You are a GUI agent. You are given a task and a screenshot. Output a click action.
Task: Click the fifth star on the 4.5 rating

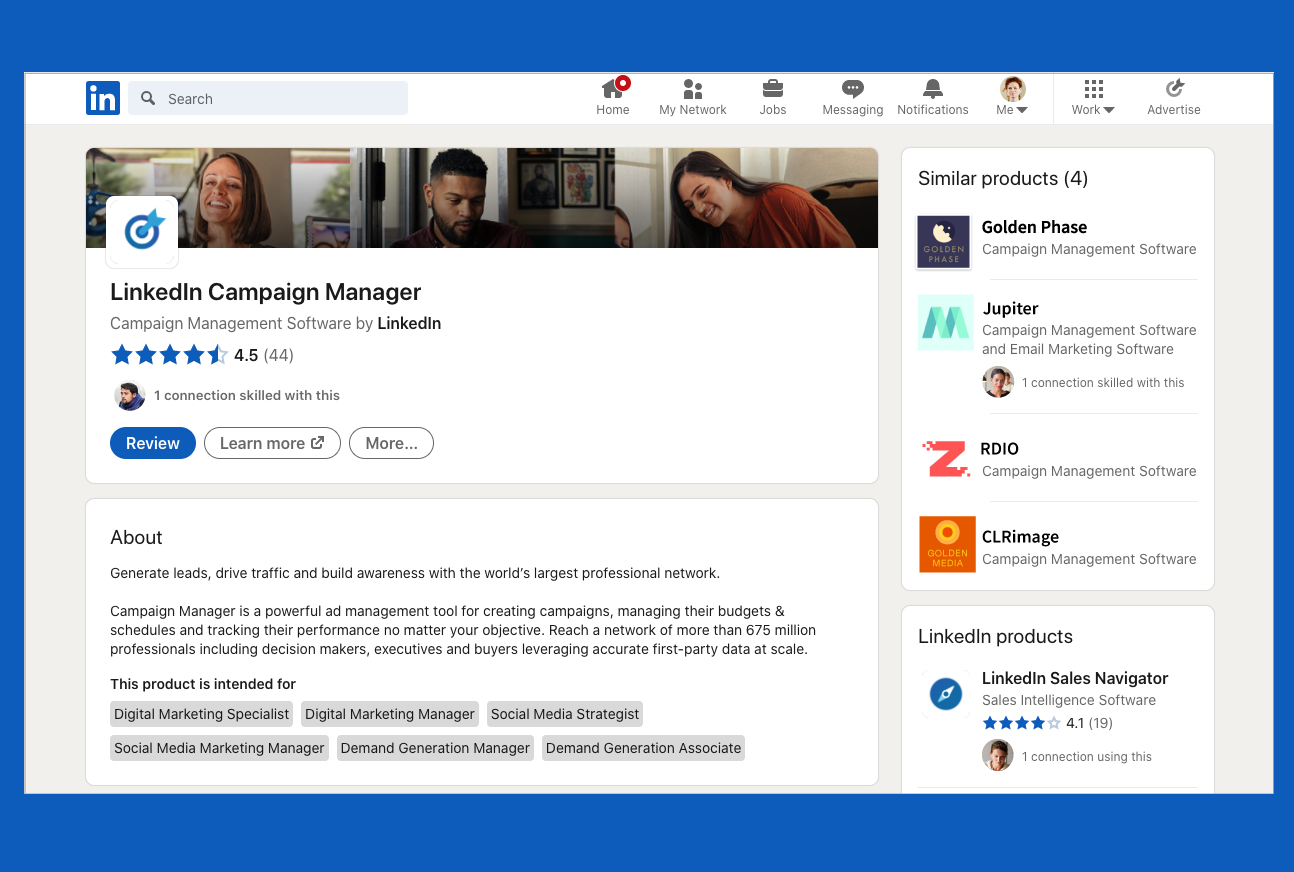point(217,354)
